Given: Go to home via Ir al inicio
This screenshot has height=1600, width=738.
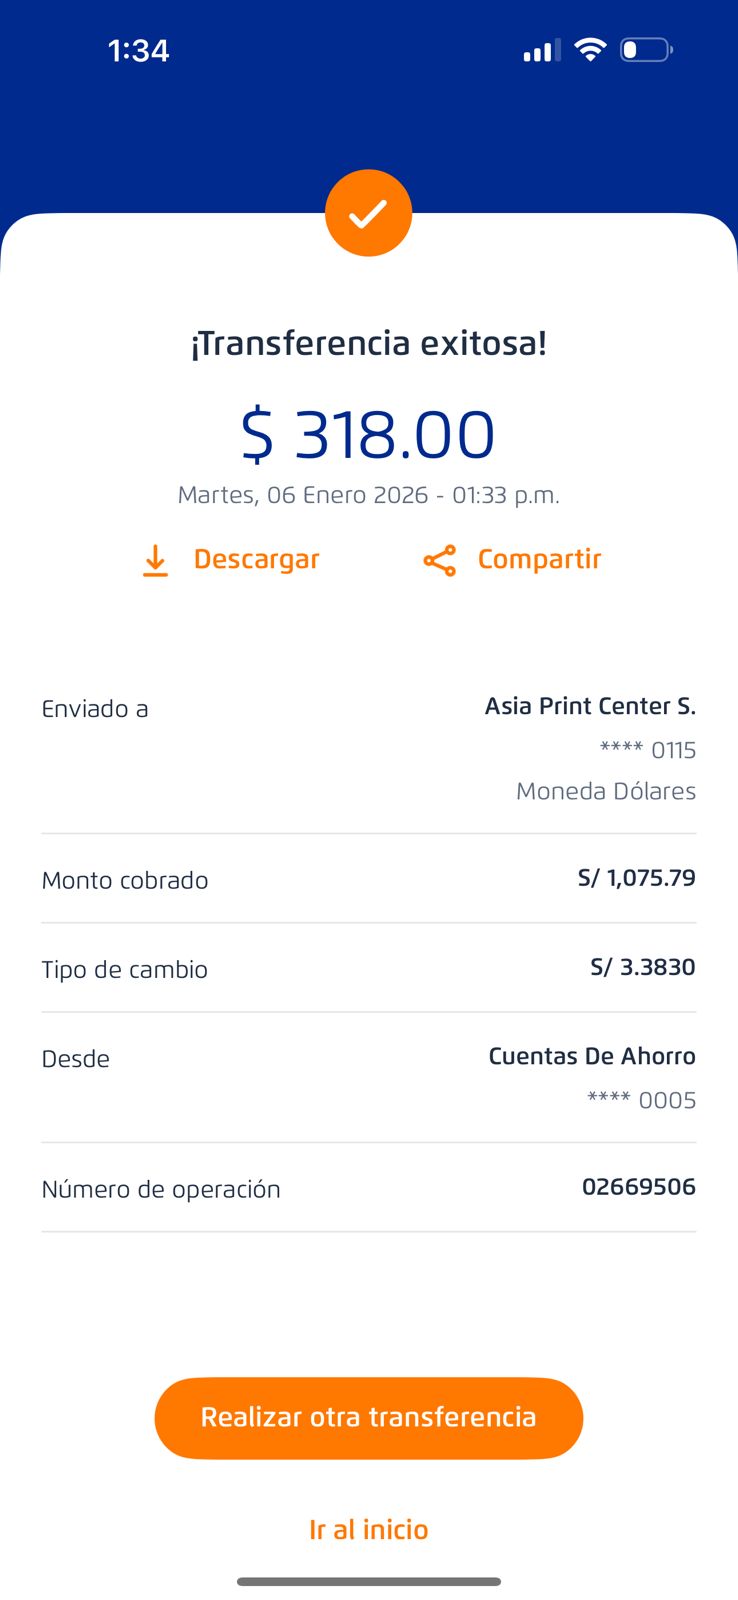Looking at the screenshot, I should (x=368, y=1529).
